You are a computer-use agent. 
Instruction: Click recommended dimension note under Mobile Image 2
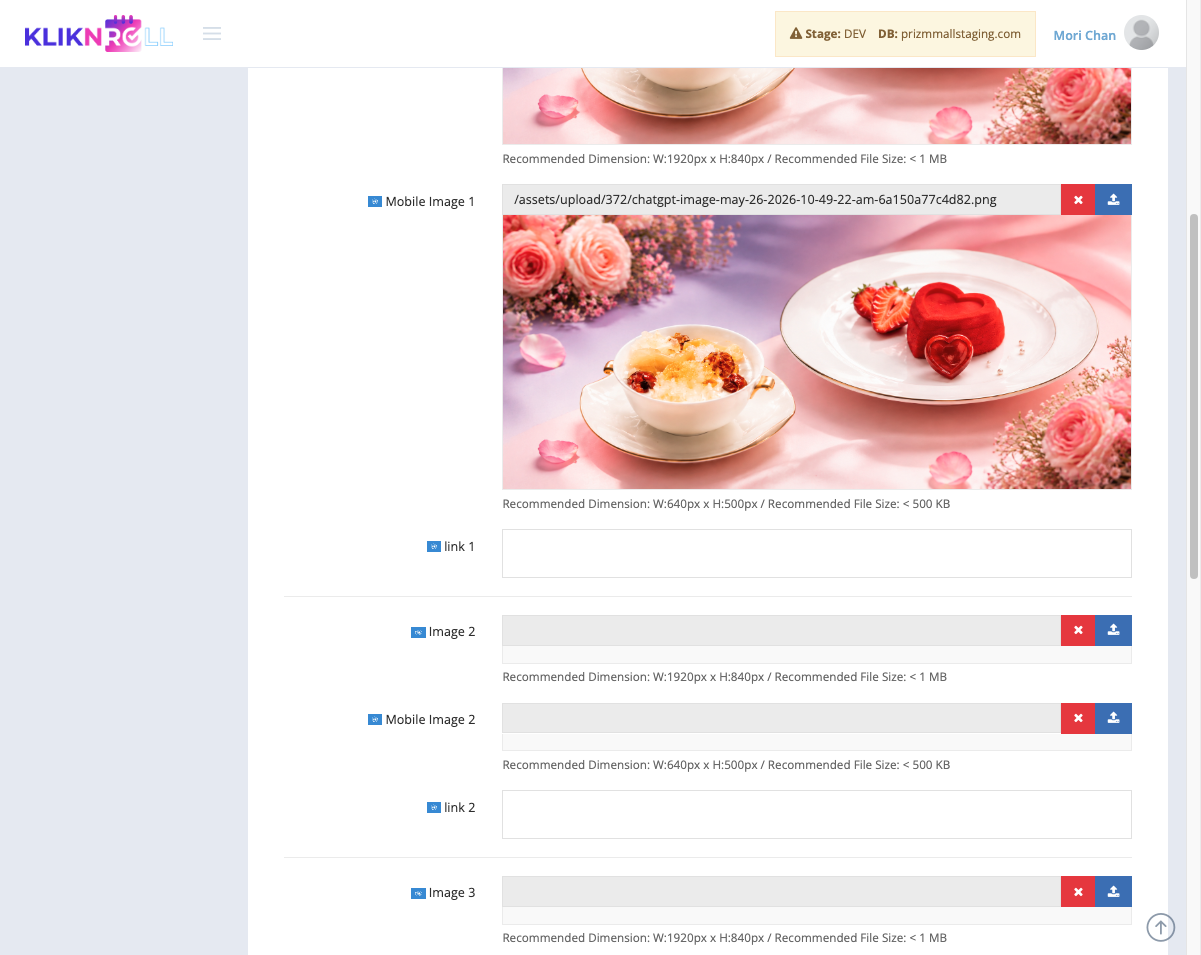click(x=726, y=765)
